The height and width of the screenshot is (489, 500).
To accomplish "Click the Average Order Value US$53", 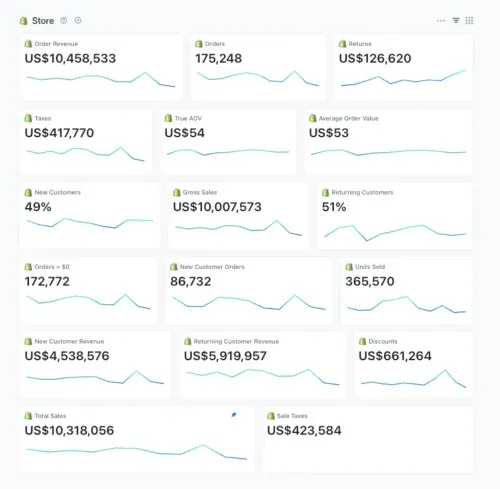I will click(x=329, y=133).
